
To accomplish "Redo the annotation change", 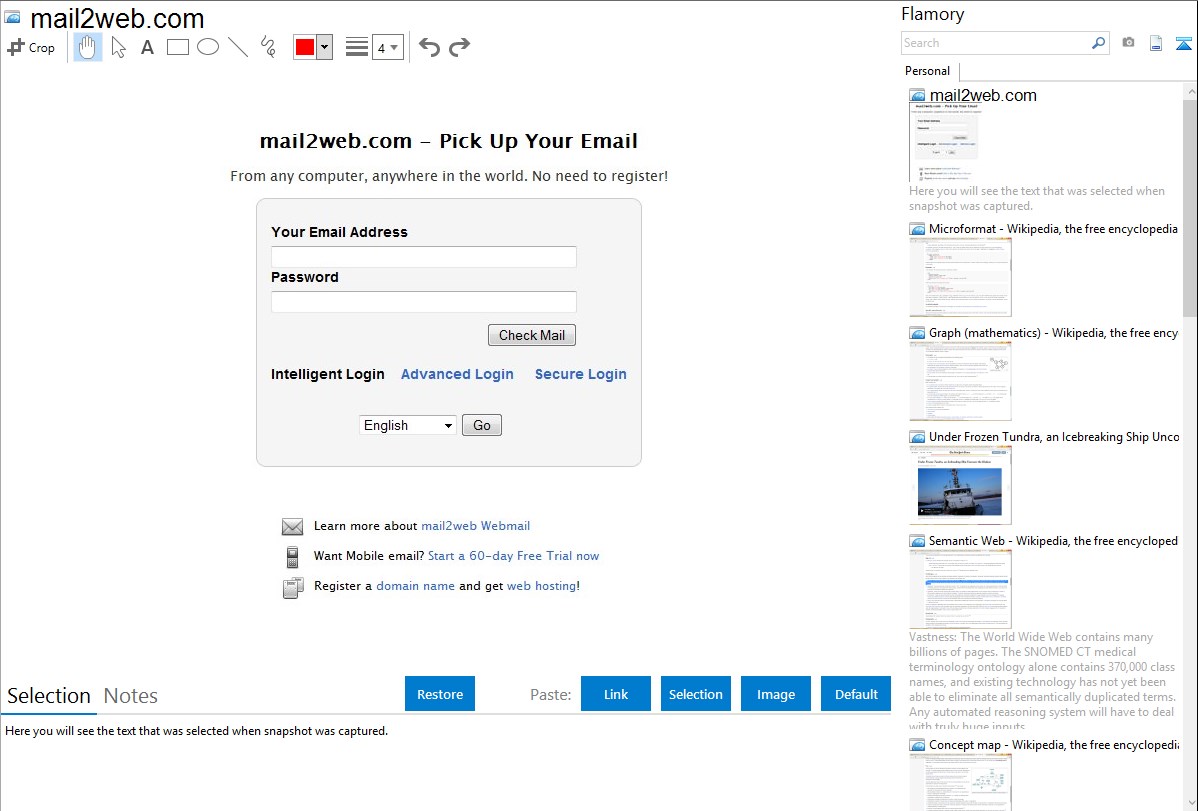I will [x=459, y=47].
